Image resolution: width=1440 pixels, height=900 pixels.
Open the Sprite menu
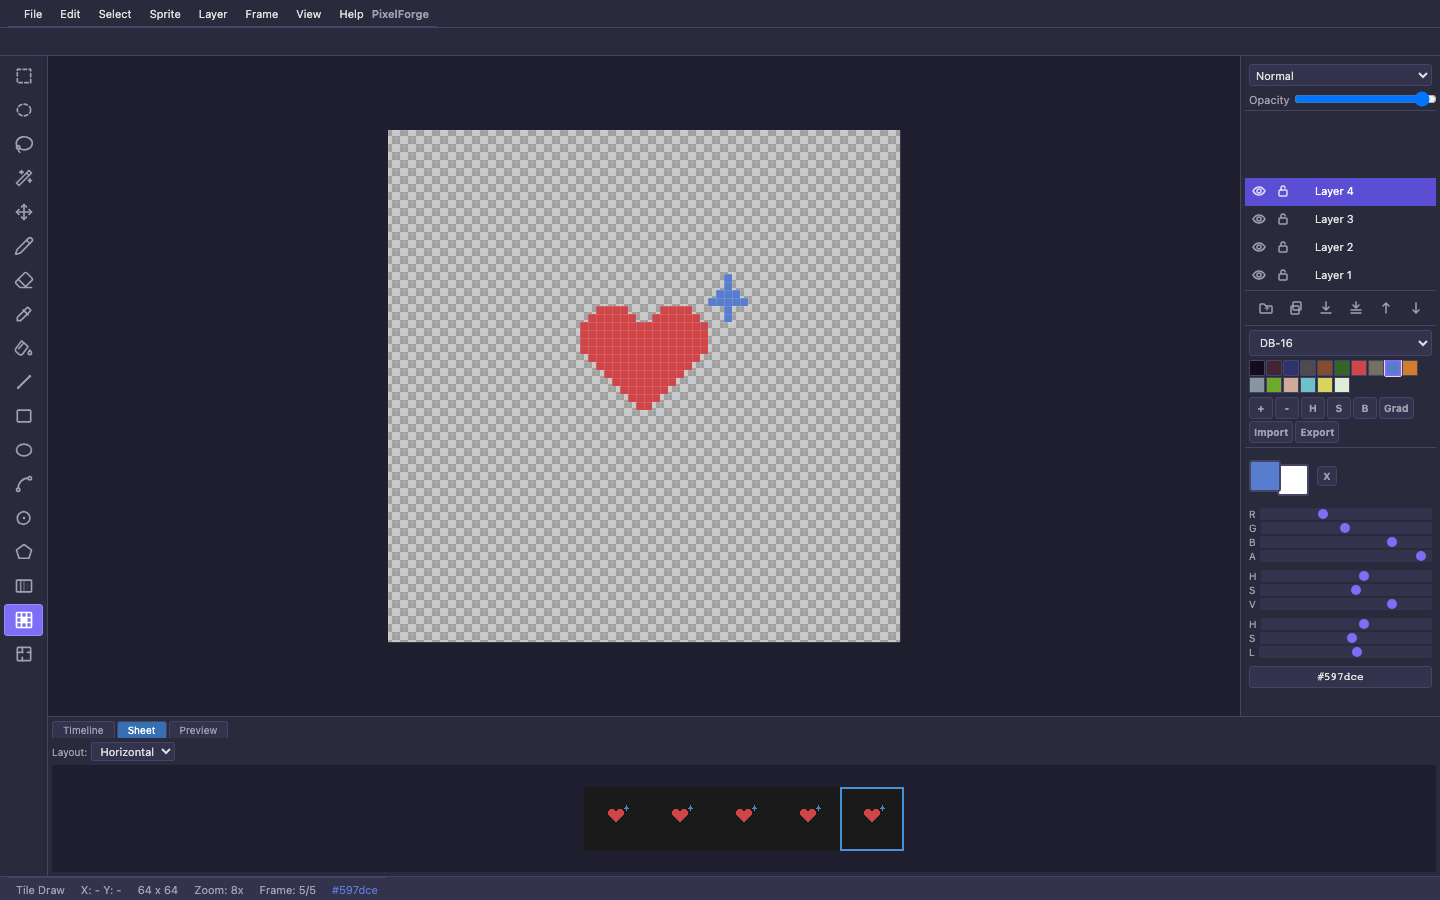click(165, 14)
